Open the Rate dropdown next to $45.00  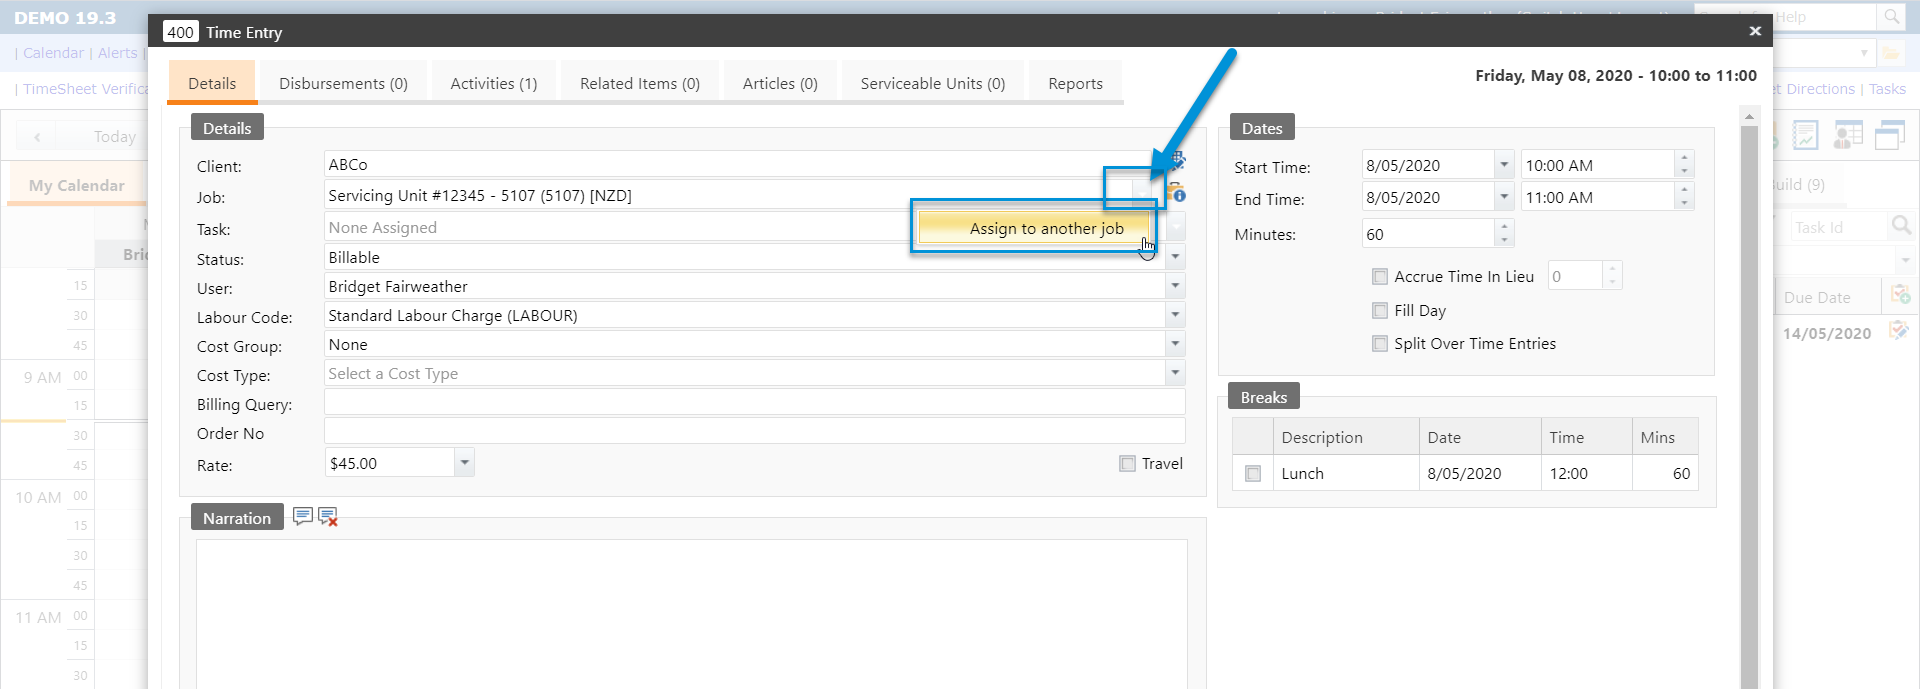464,463
